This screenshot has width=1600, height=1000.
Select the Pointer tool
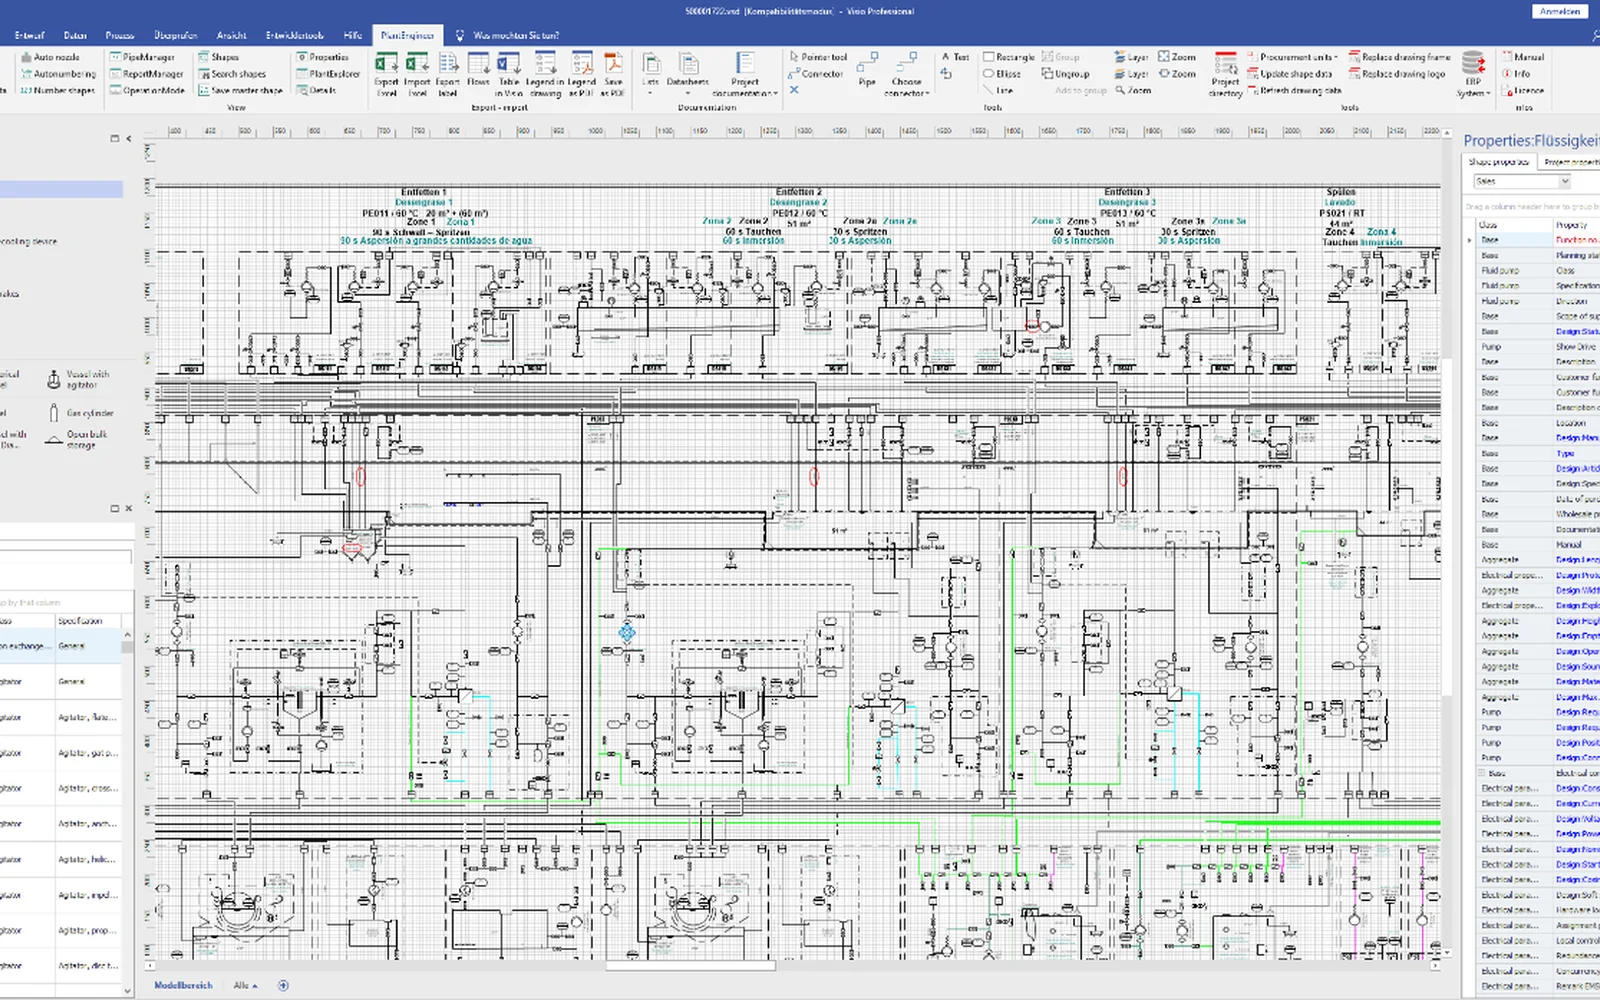click(818, 57)
